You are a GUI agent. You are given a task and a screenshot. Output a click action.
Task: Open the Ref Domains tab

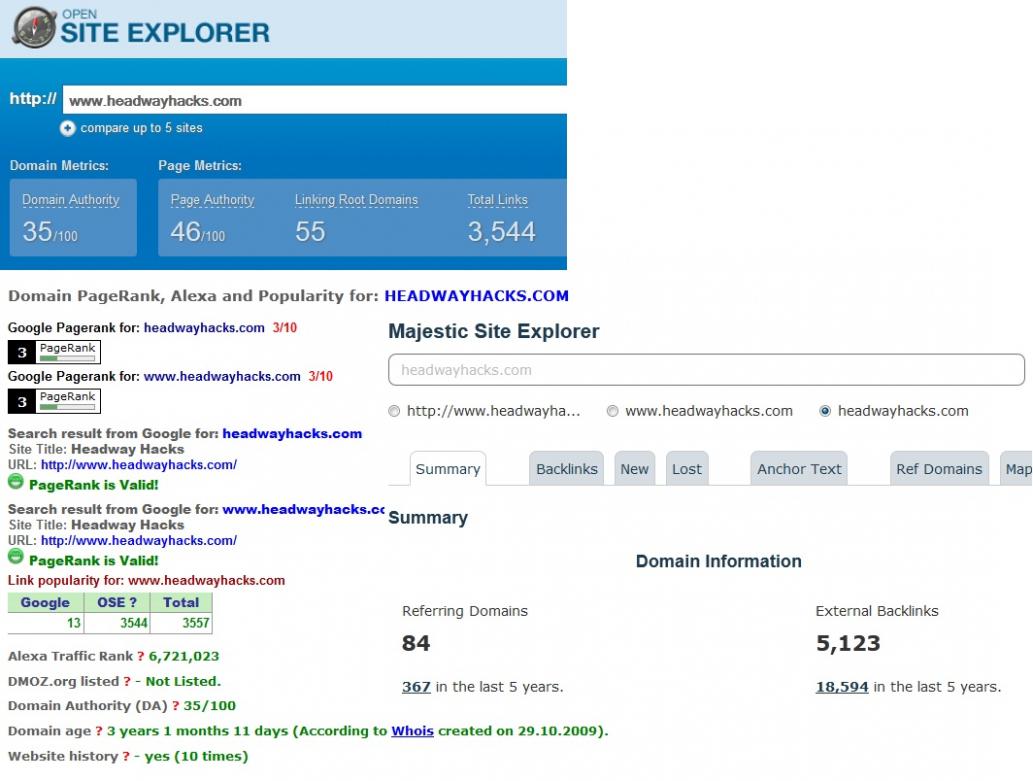[939, 469]
